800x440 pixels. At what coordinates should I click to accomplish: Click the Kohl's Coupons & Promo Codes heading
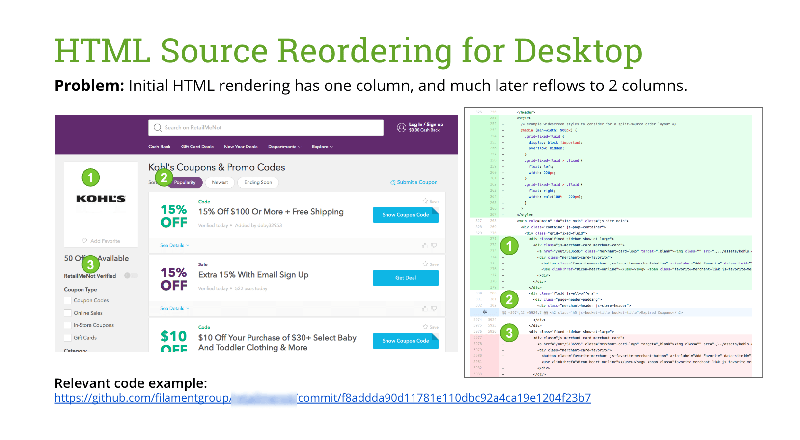click(217, 167)
